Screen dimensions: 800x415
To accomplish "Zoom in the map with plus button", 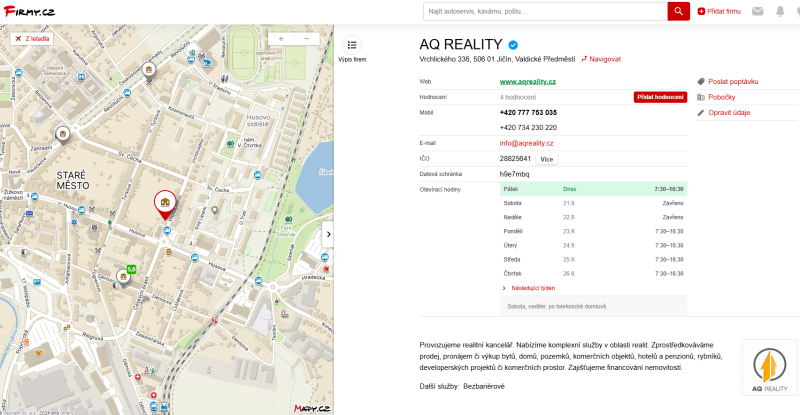I will pyautogui.click(x=281, y=38).
